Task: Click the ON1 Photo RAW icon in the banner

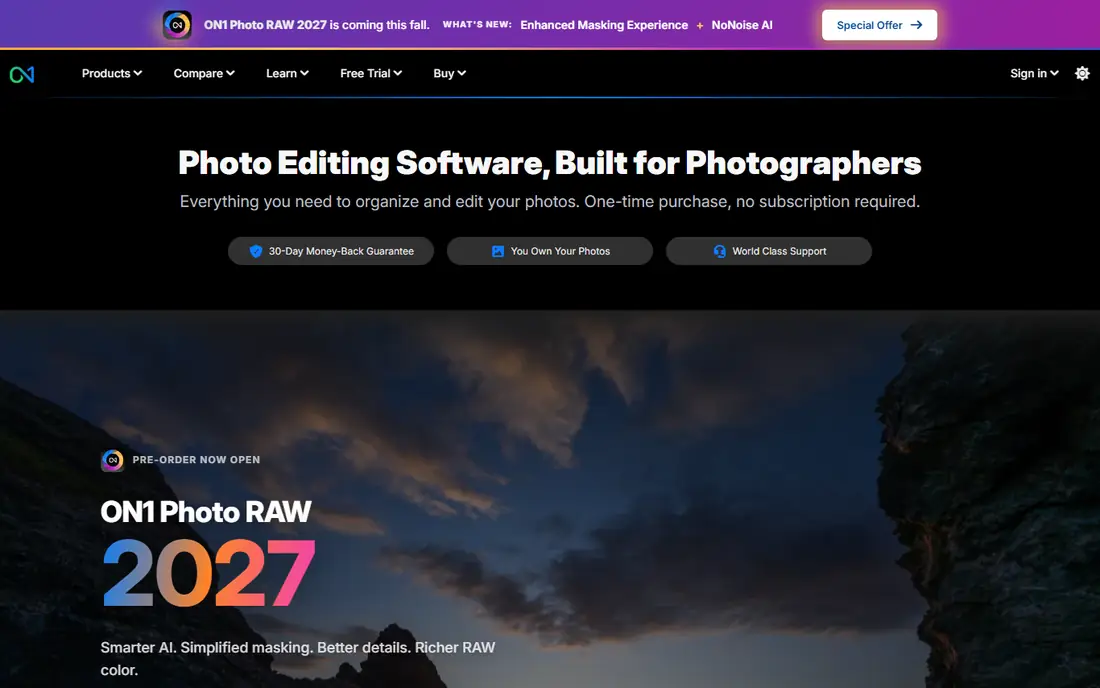Action: pos(177,25)
